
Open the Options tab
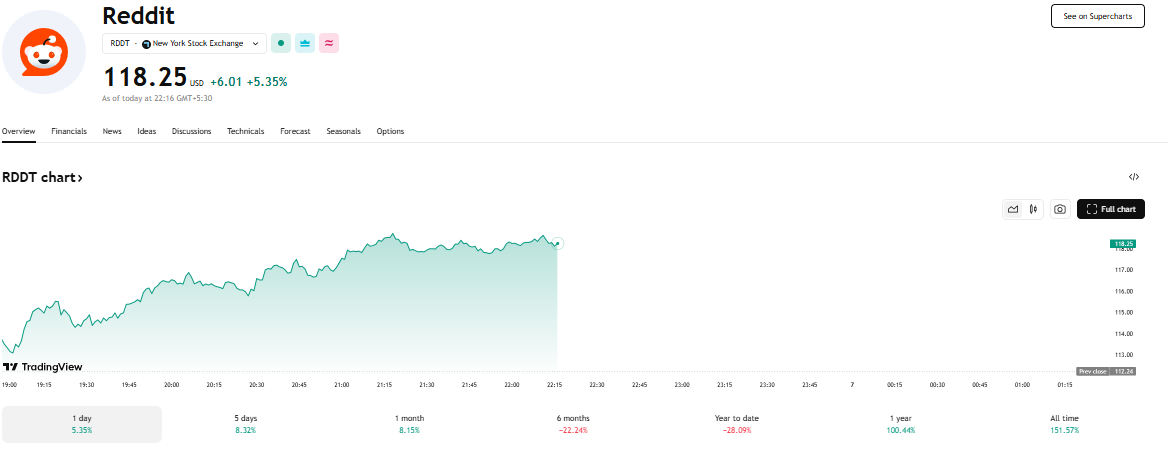(390, 131)
